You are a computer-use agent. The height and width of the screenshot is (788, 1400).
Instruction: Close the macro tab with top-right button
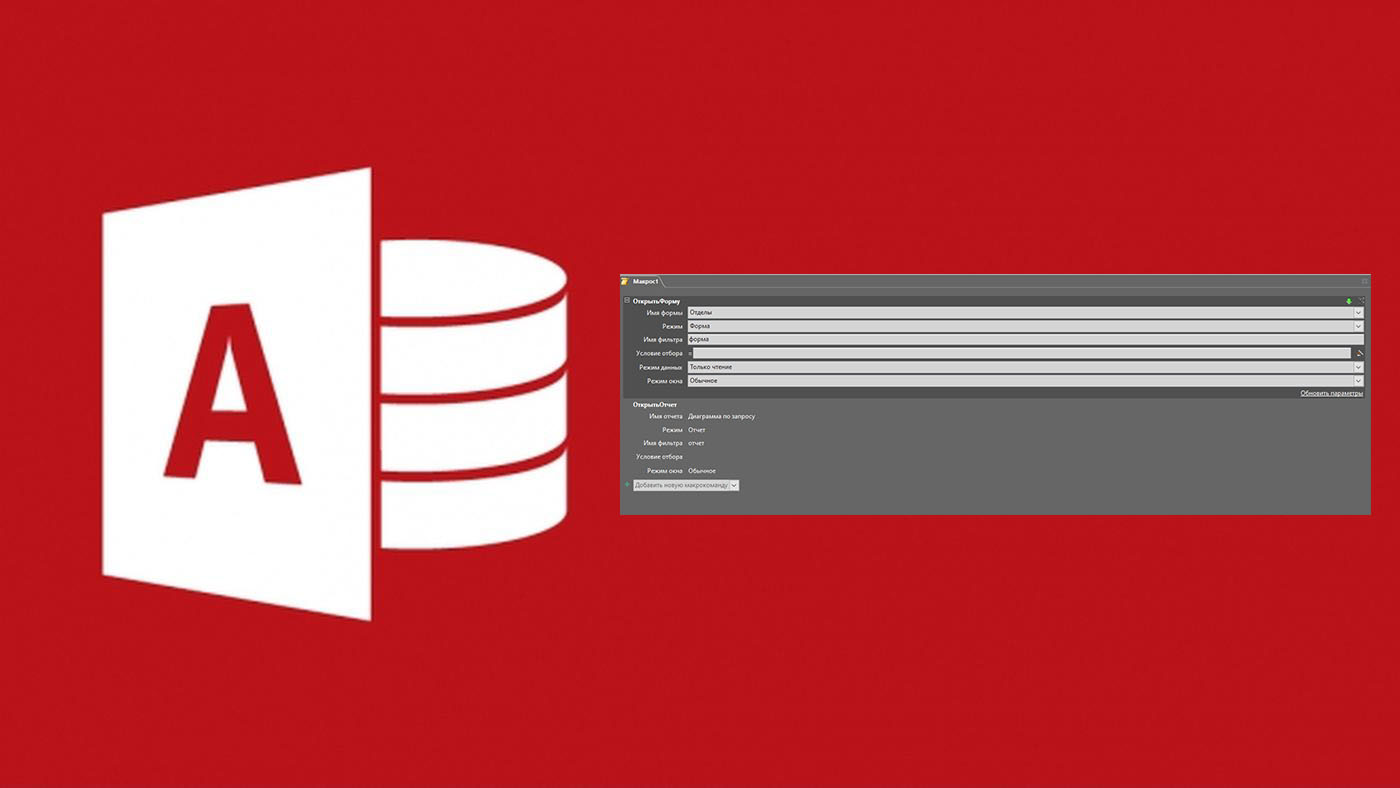click(1364, 281)
